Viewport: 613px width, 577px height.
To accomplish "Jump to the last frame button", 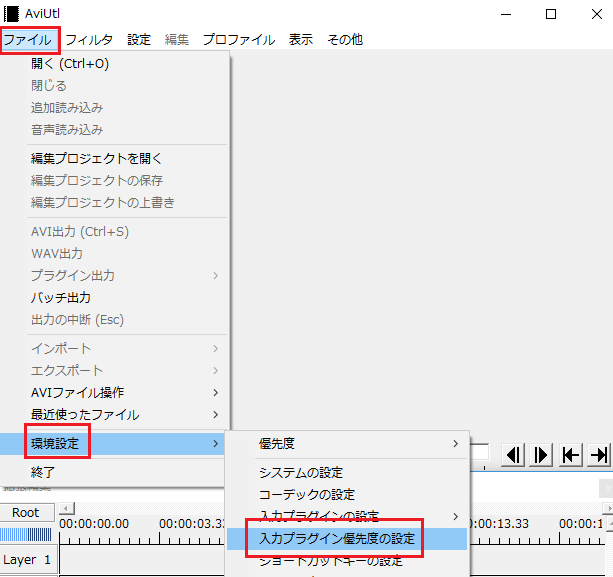I will 599,455.
